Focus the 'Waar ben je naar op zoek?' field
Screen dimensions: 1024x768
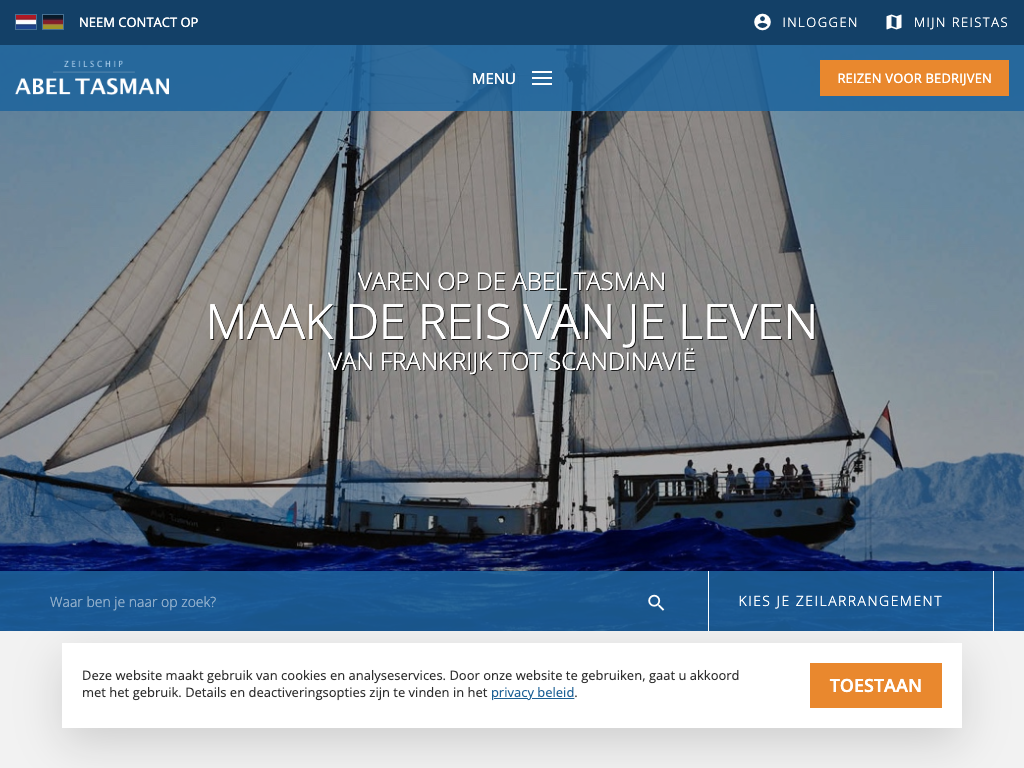click(340, 601)
